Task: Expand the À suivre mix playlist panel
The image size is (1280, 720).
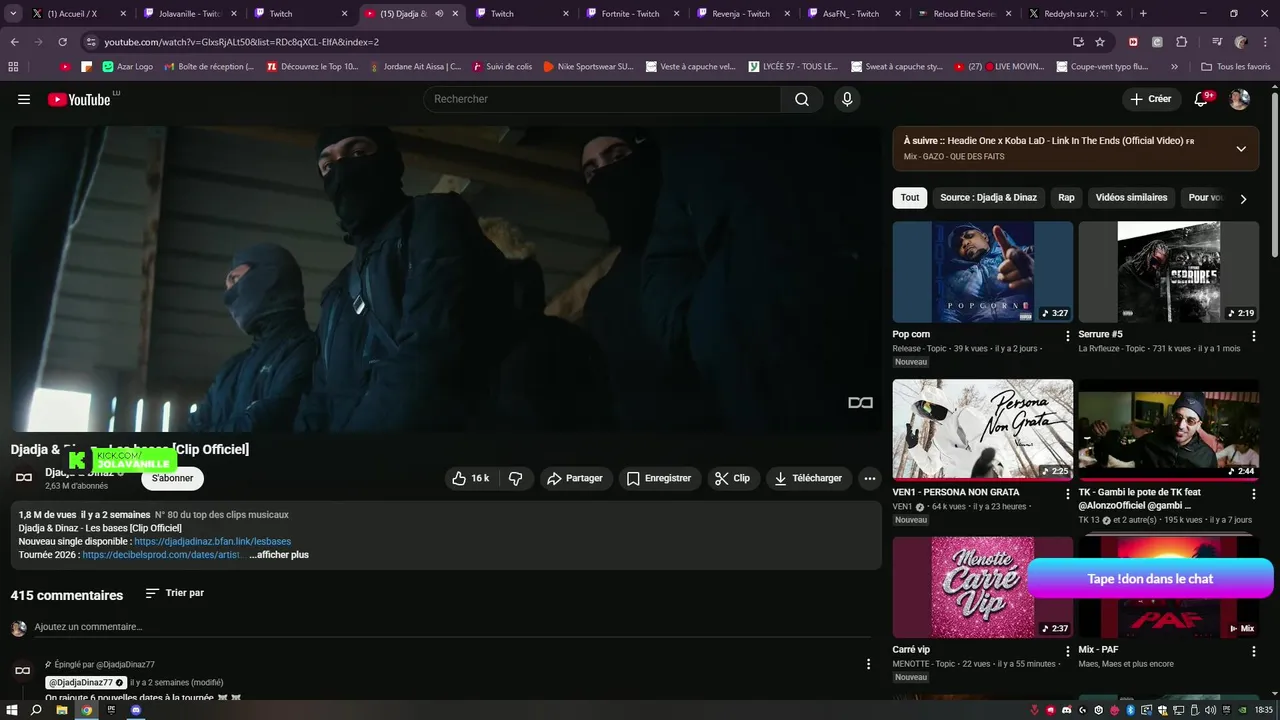Action: [x=1241, y=149]
